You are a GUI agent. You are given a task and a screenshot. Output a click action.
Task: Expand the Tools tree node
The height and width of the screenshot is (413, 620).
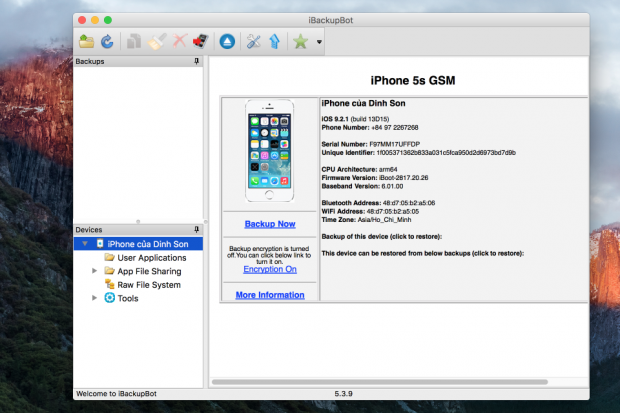[x=95, y=298]
